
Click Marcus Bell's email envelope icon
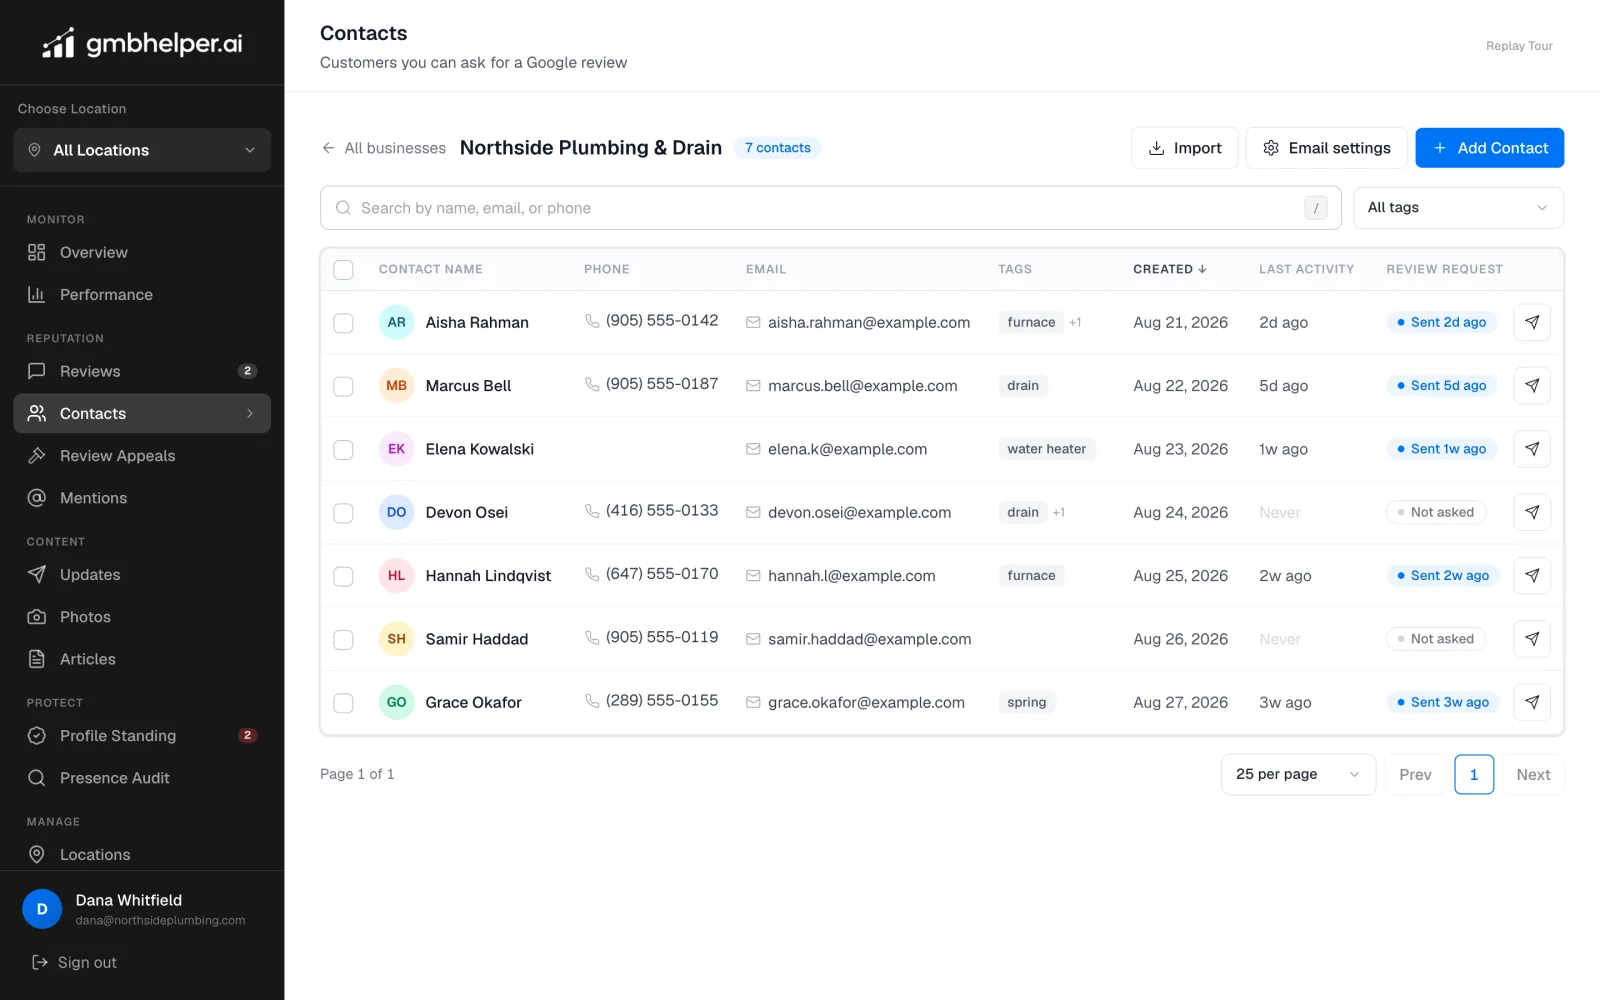(x=753, y=386)
